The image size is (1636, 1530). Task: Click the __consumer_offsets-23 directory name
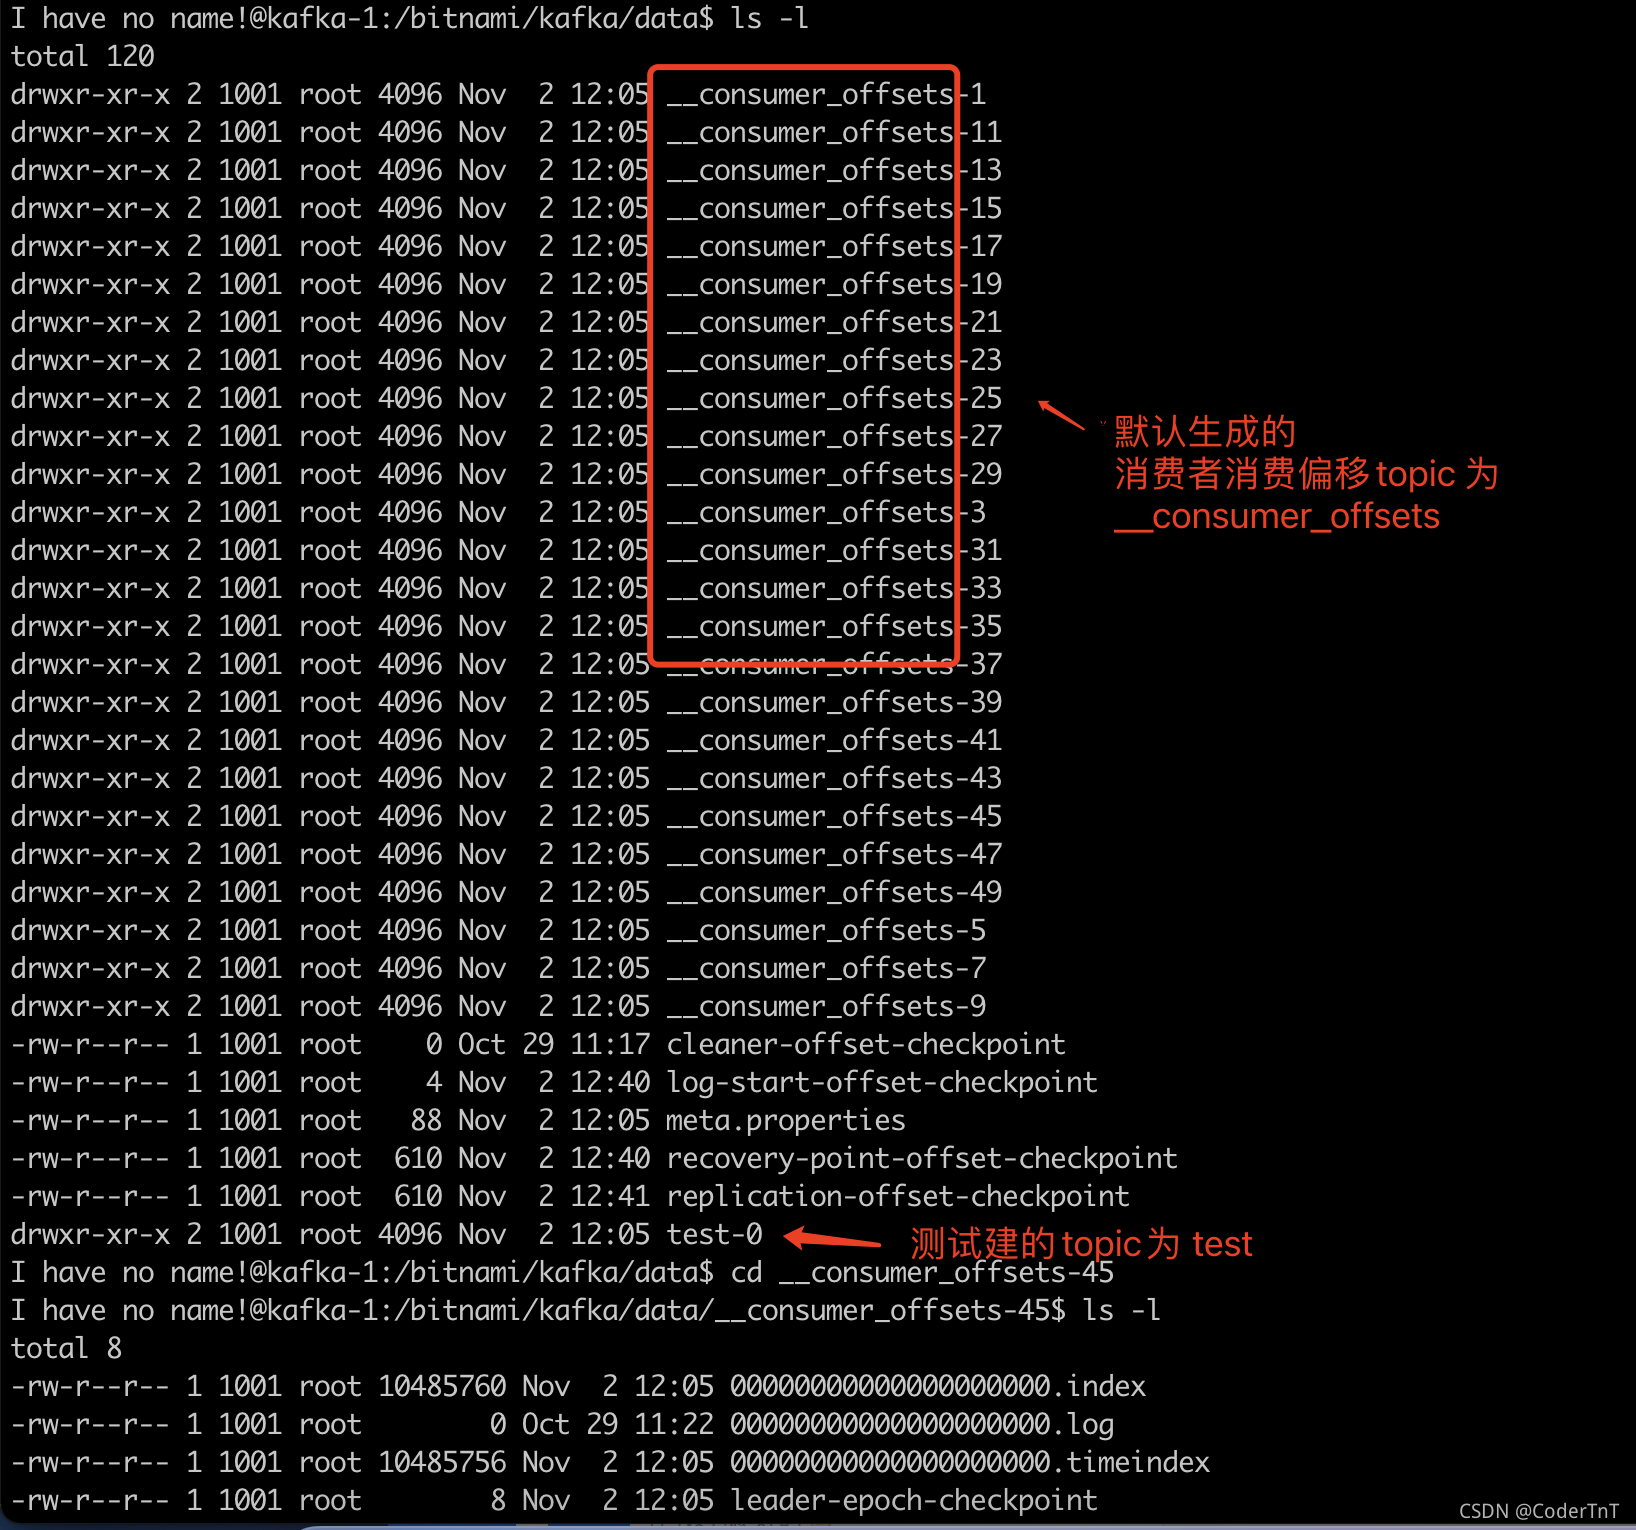pyautogui.click(x=834, y=360)
